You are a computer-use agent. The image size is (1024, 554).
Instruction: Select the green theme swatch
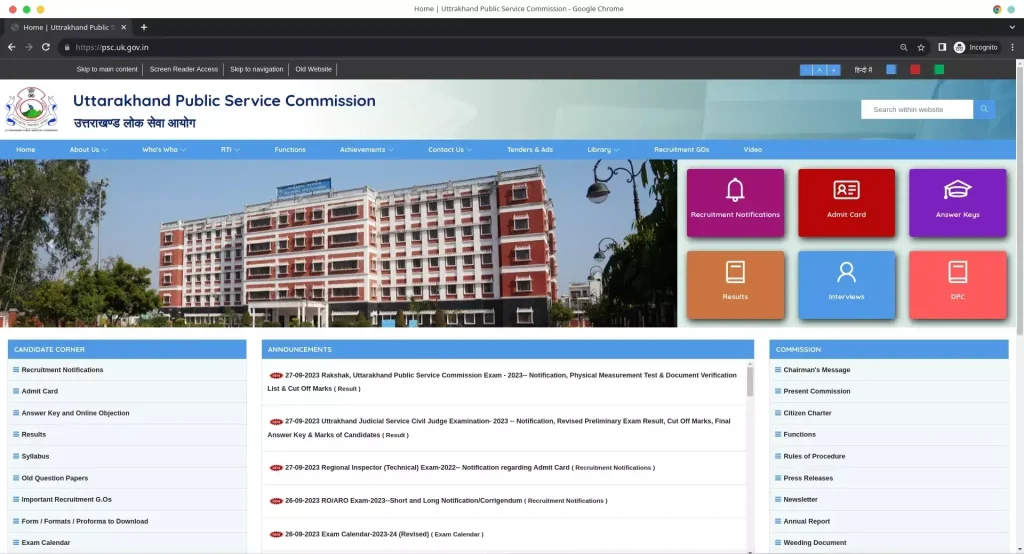pos(938,69)
